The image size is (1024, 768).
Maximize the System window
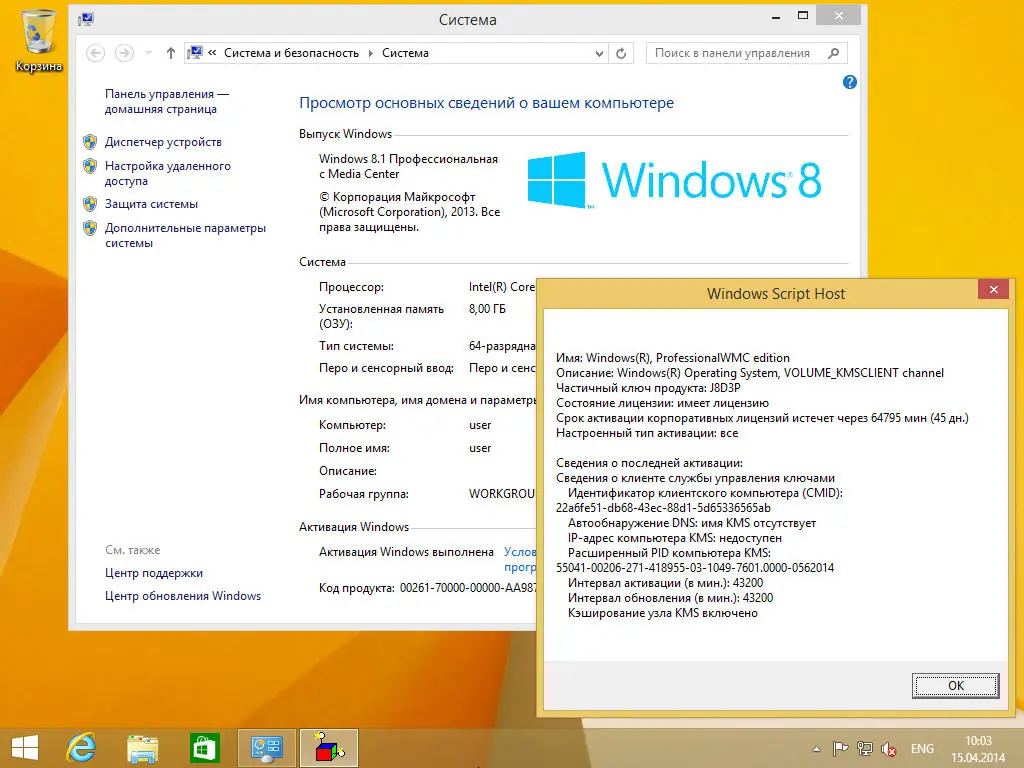click(x=803, y=16)
